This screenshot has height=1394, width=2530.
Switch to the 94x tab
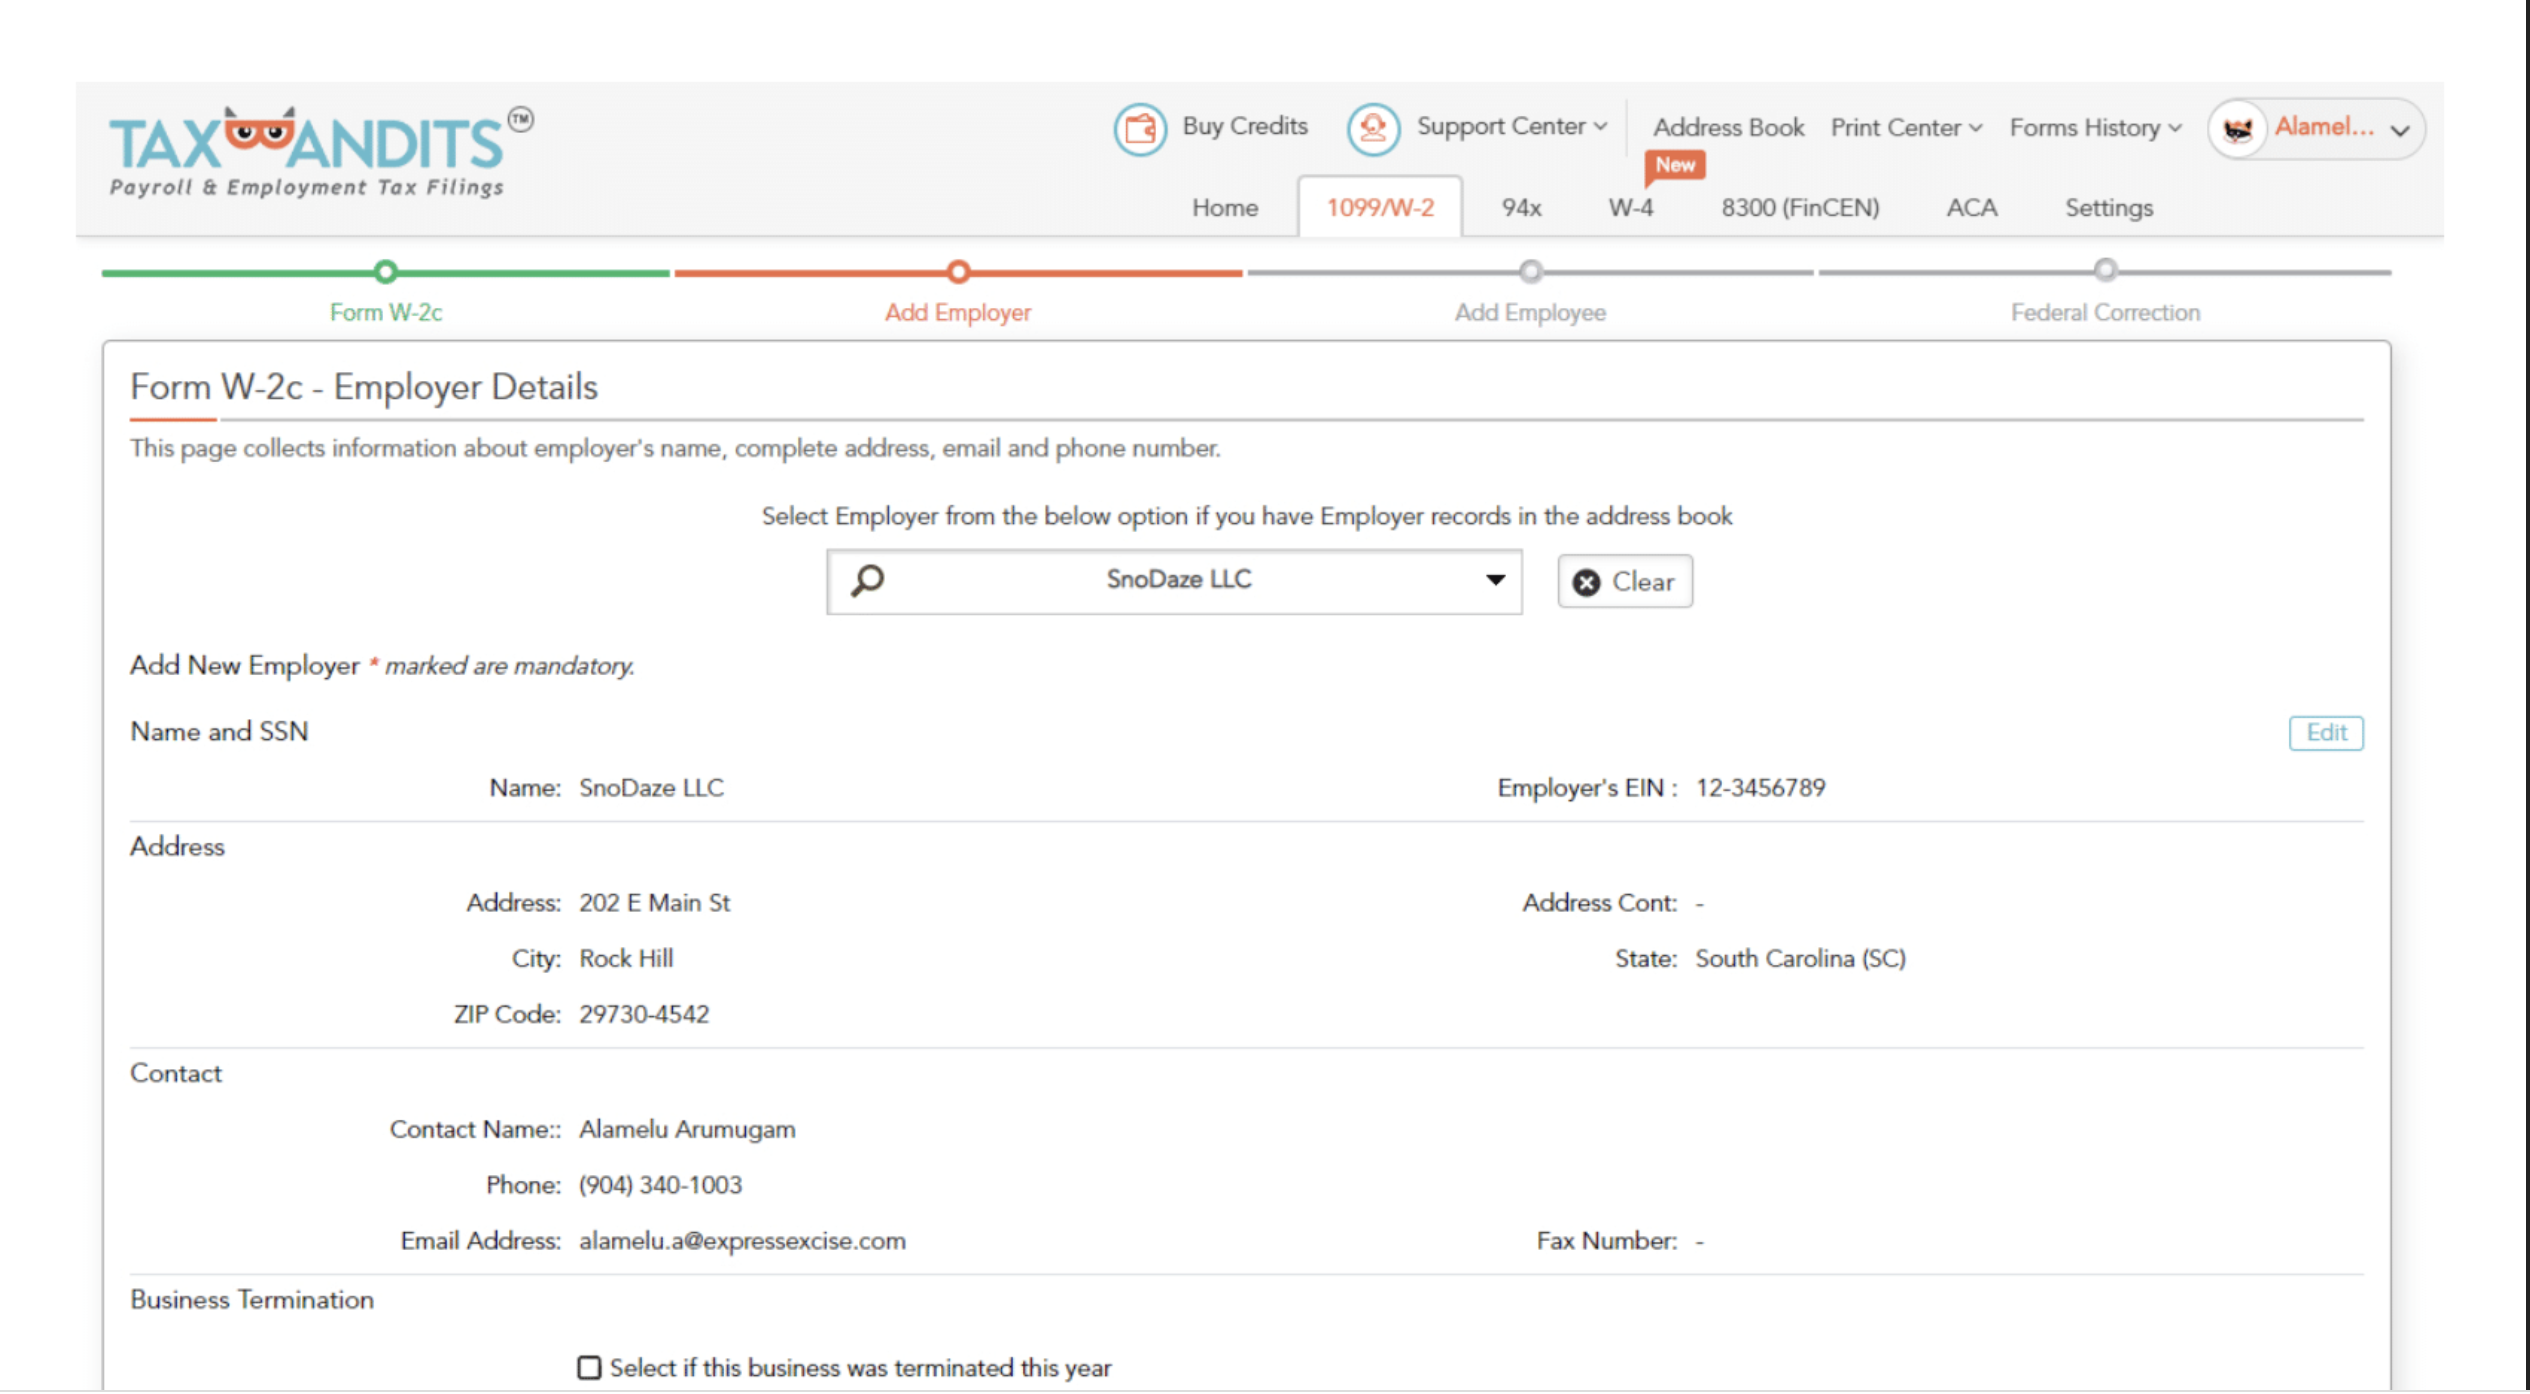(1520, 208)
